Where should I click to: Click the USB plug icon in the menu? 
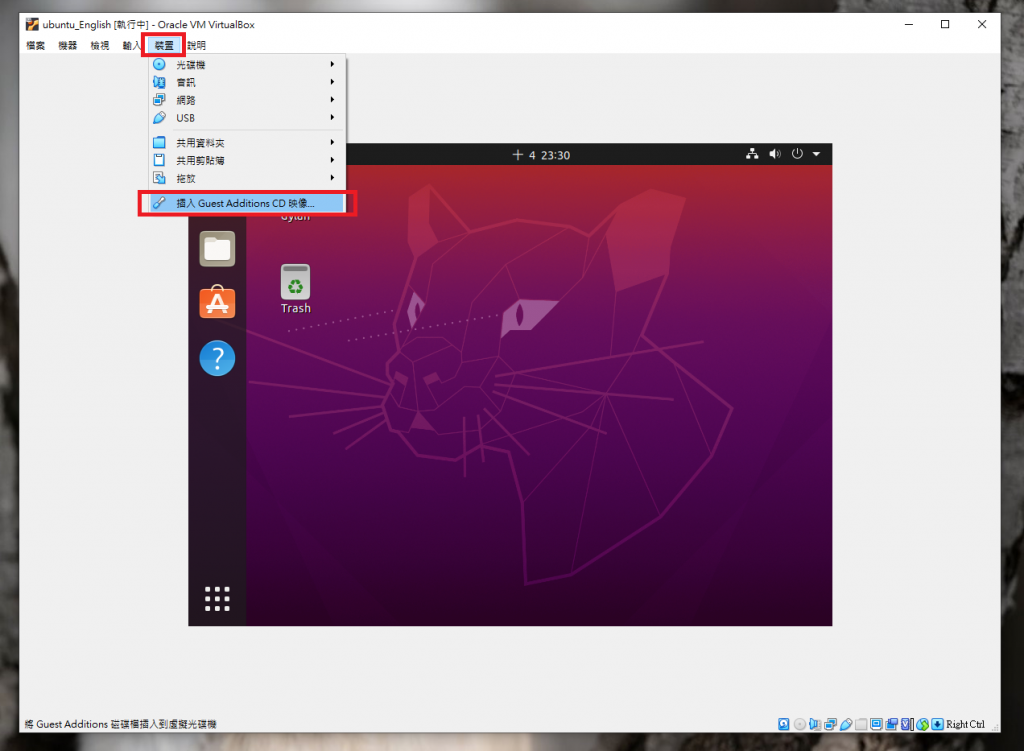pyautogui.click(x=159, y=118)
